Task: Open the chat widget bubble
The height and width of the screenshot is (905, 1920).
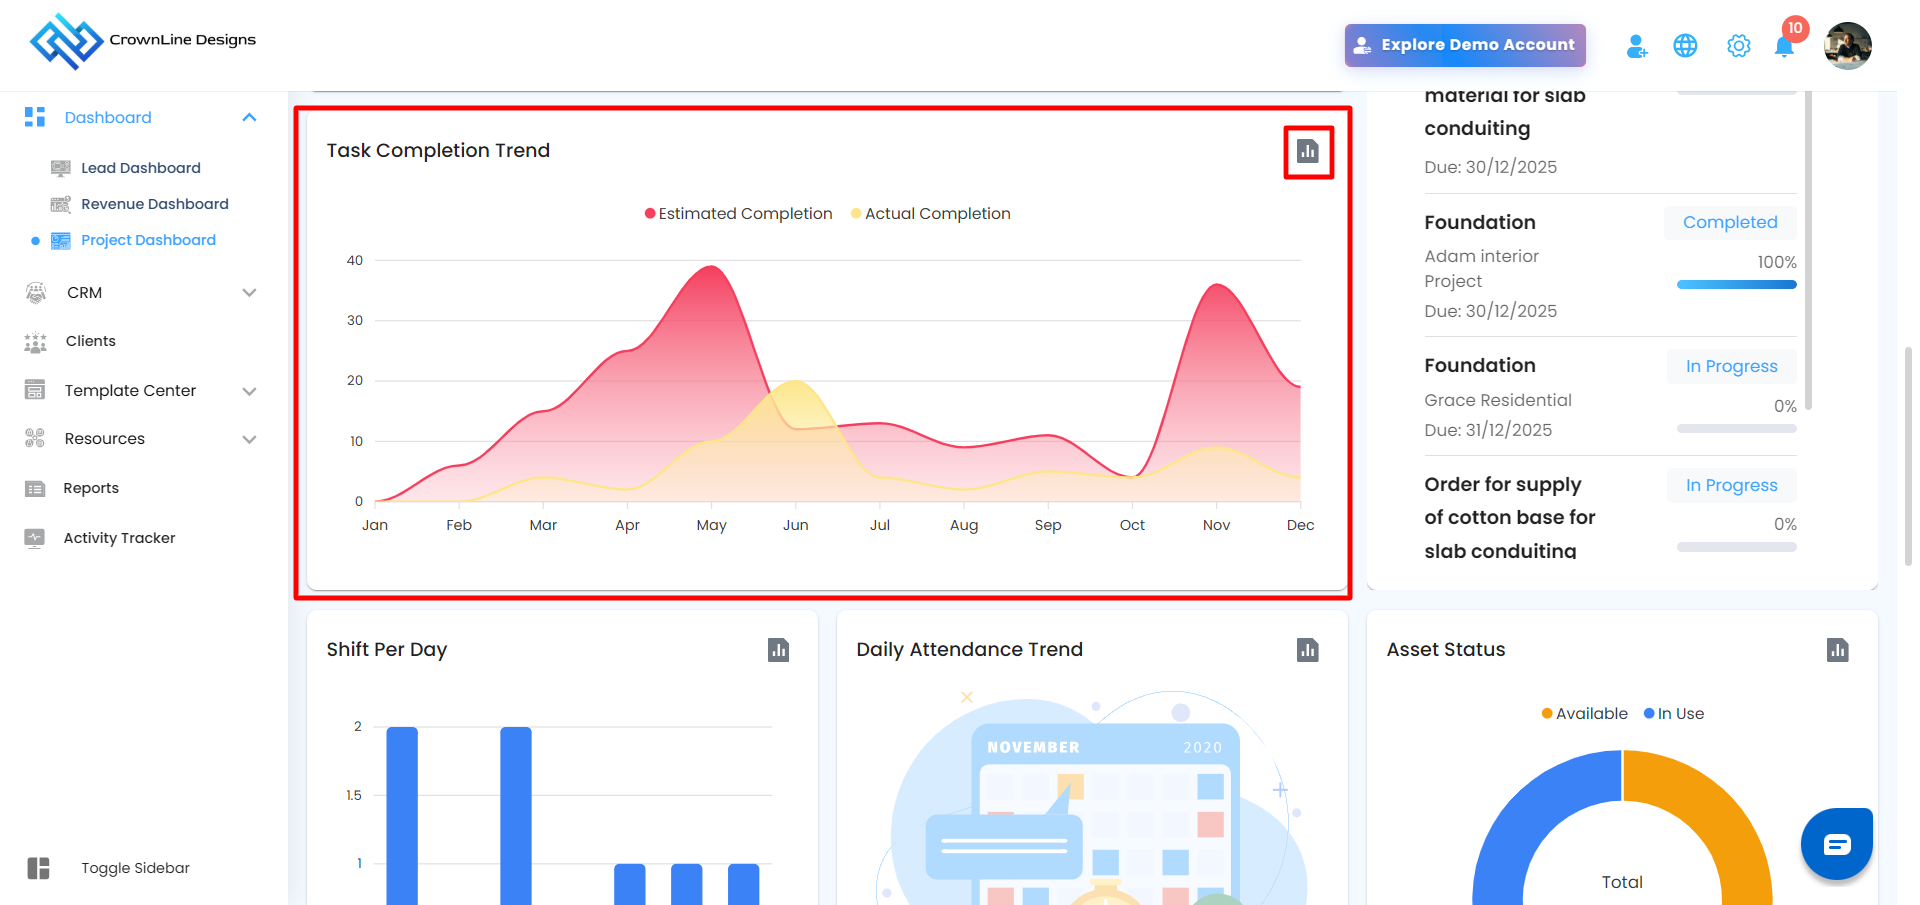Action: 1836,844
